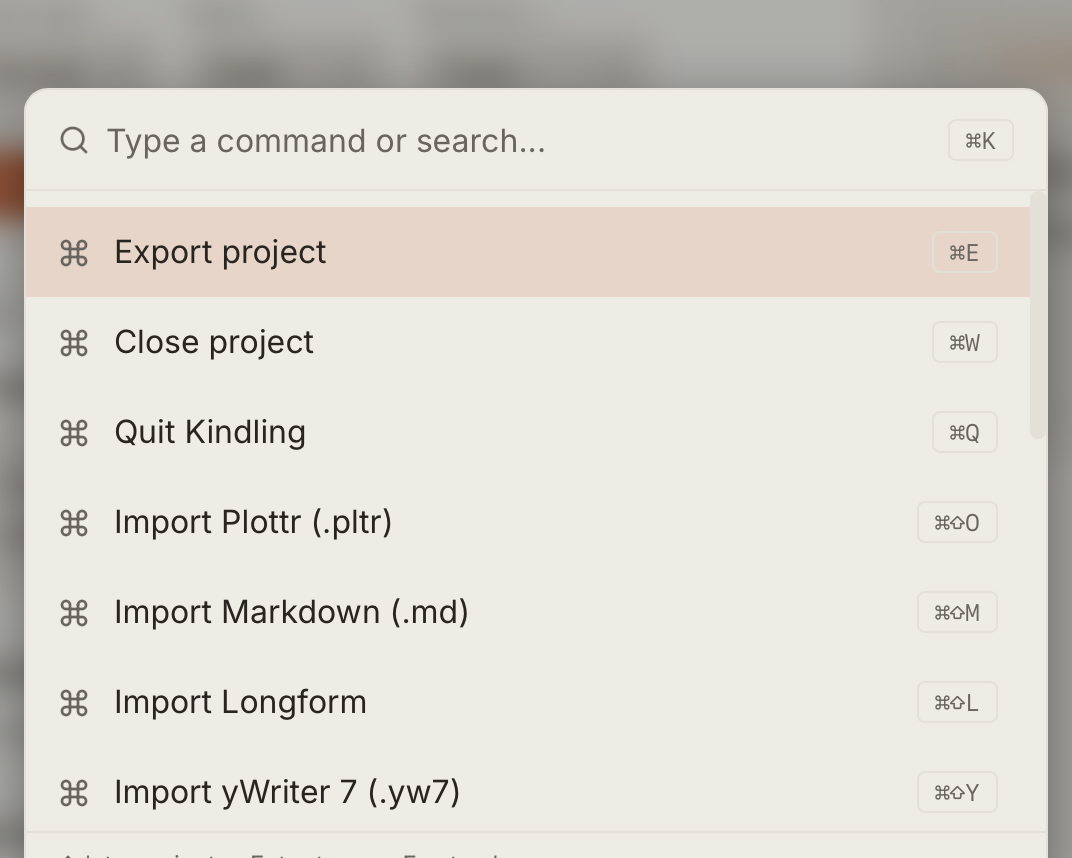Click the magnifying glass search icon
Image resolution: width=1072 pixels, height=858 pixels.
coord(73,140)
